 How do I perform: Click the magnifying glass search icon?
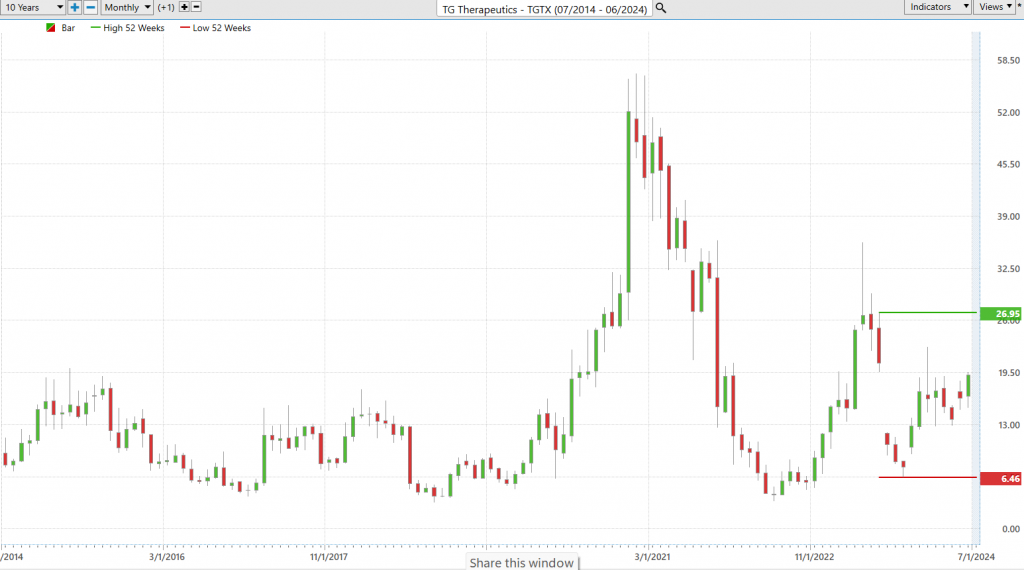click(661, 8)
